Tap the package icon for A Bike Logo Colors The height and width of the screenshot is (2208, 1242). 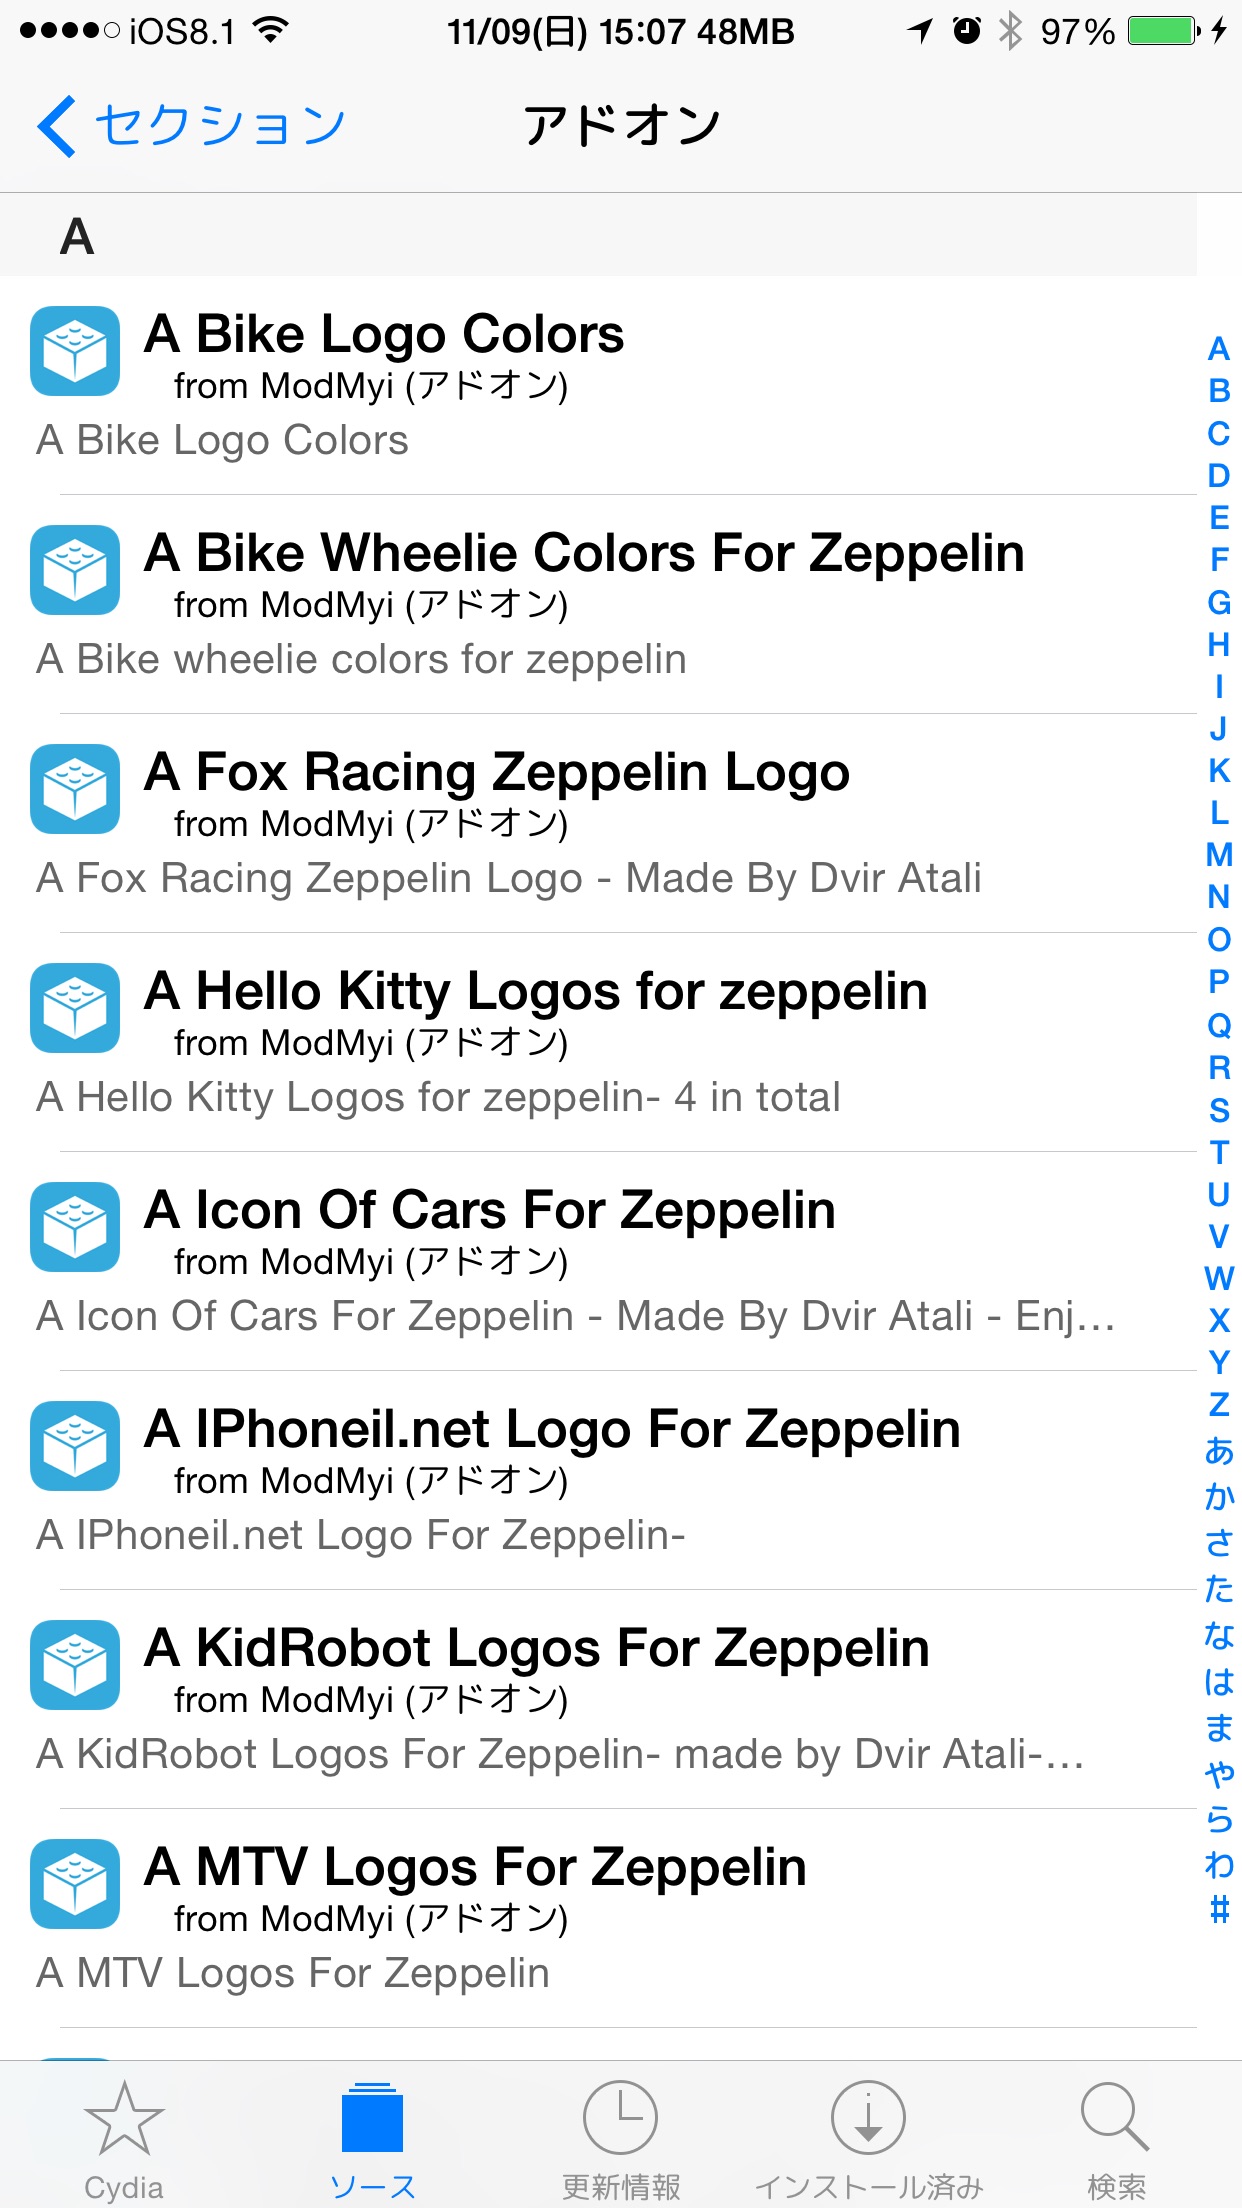point(75,351)
